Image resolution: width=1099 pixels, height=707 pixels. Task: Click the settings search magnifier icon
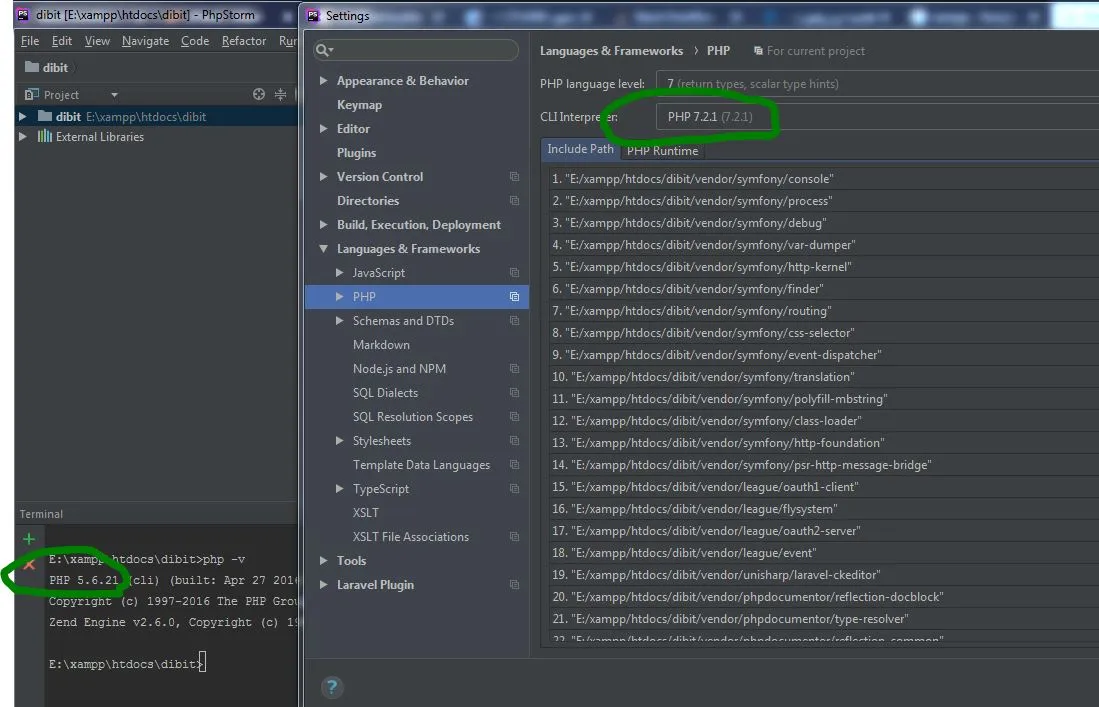coord(323,50)
